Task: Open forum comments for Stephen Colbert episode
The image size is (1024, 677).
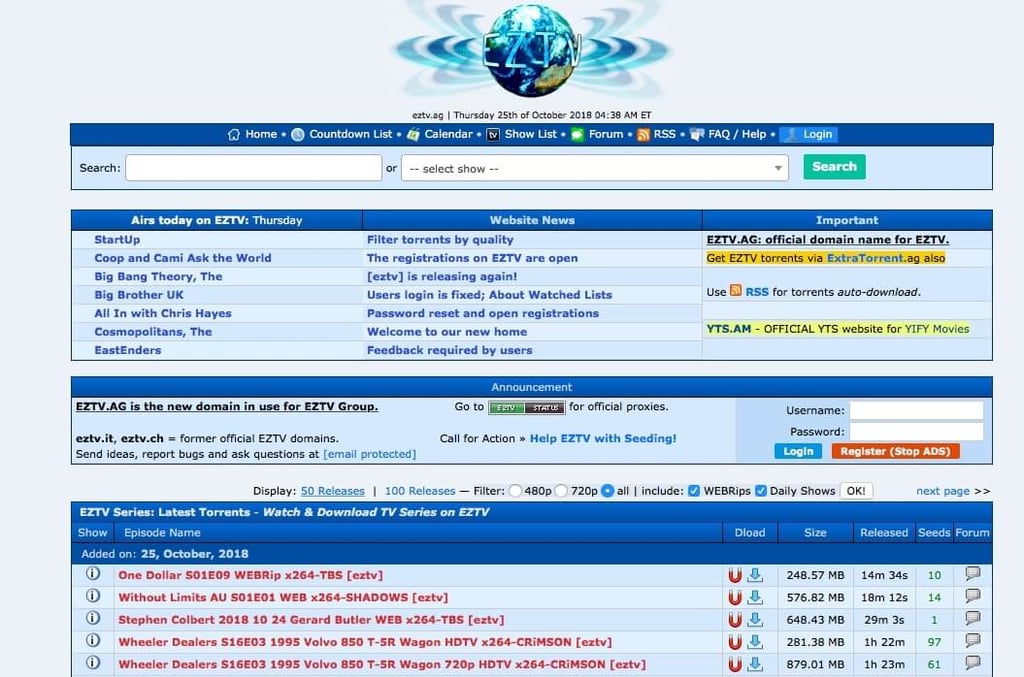Action: pos(972,618)
